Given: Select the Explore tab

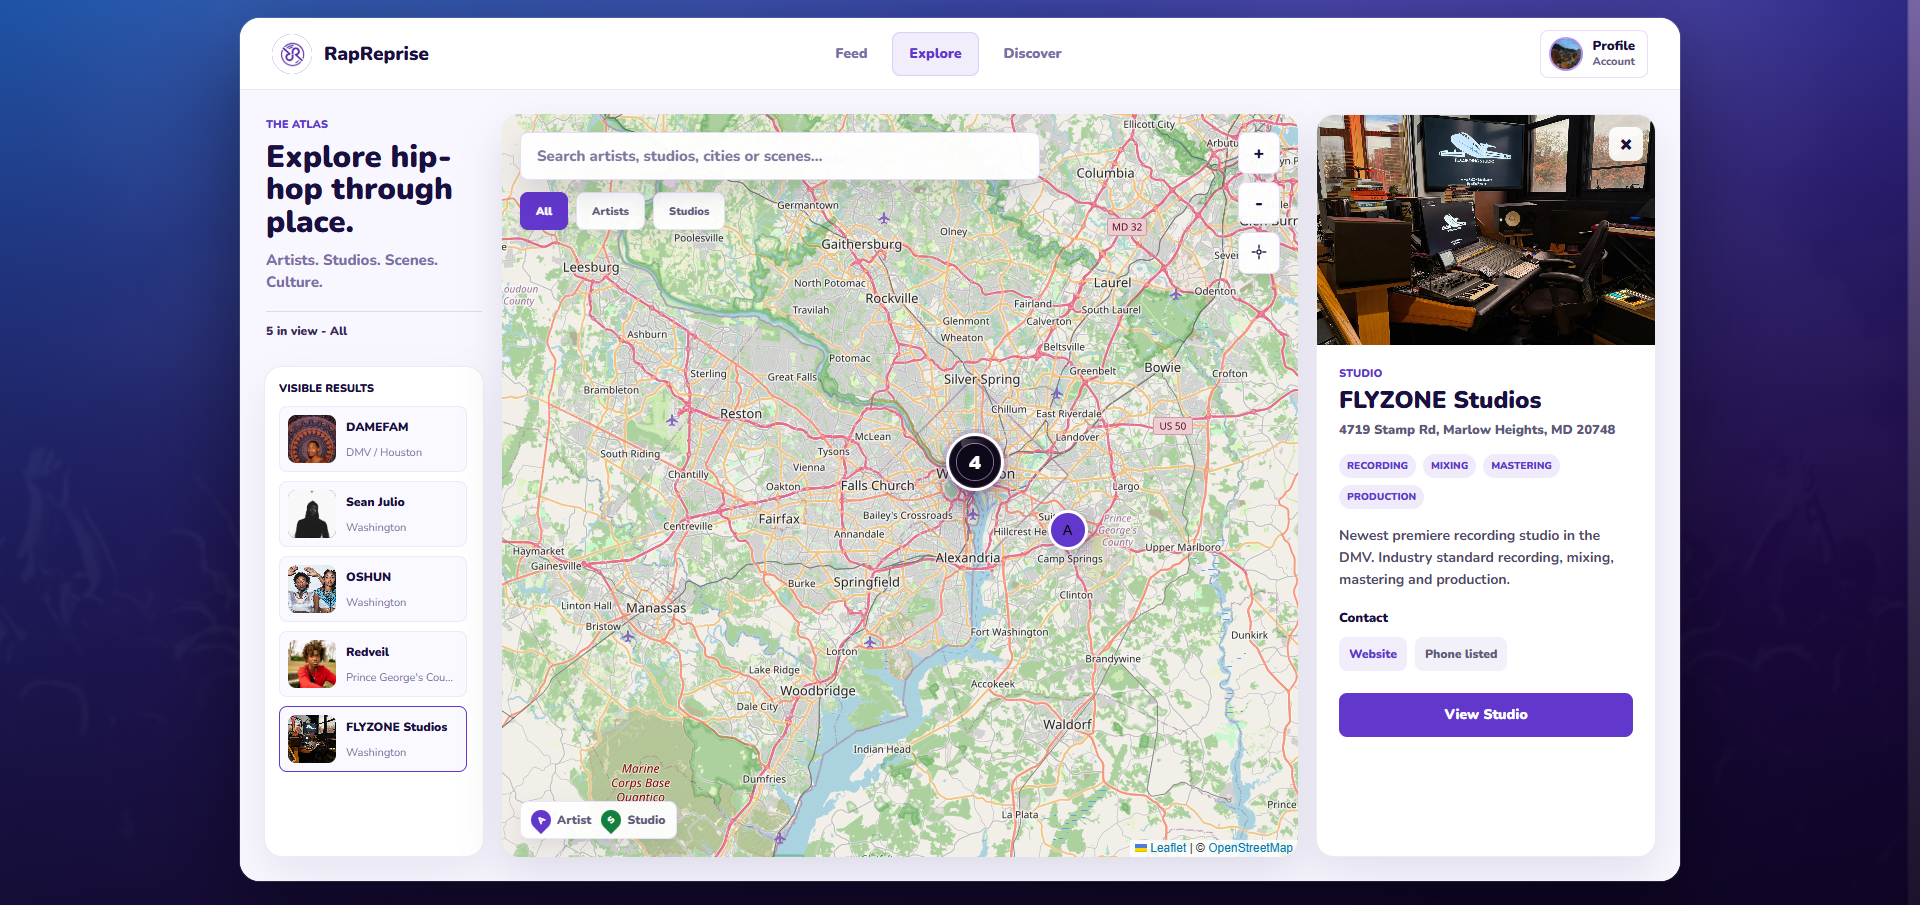Looking at the screenshot, I should coord(935,54).
